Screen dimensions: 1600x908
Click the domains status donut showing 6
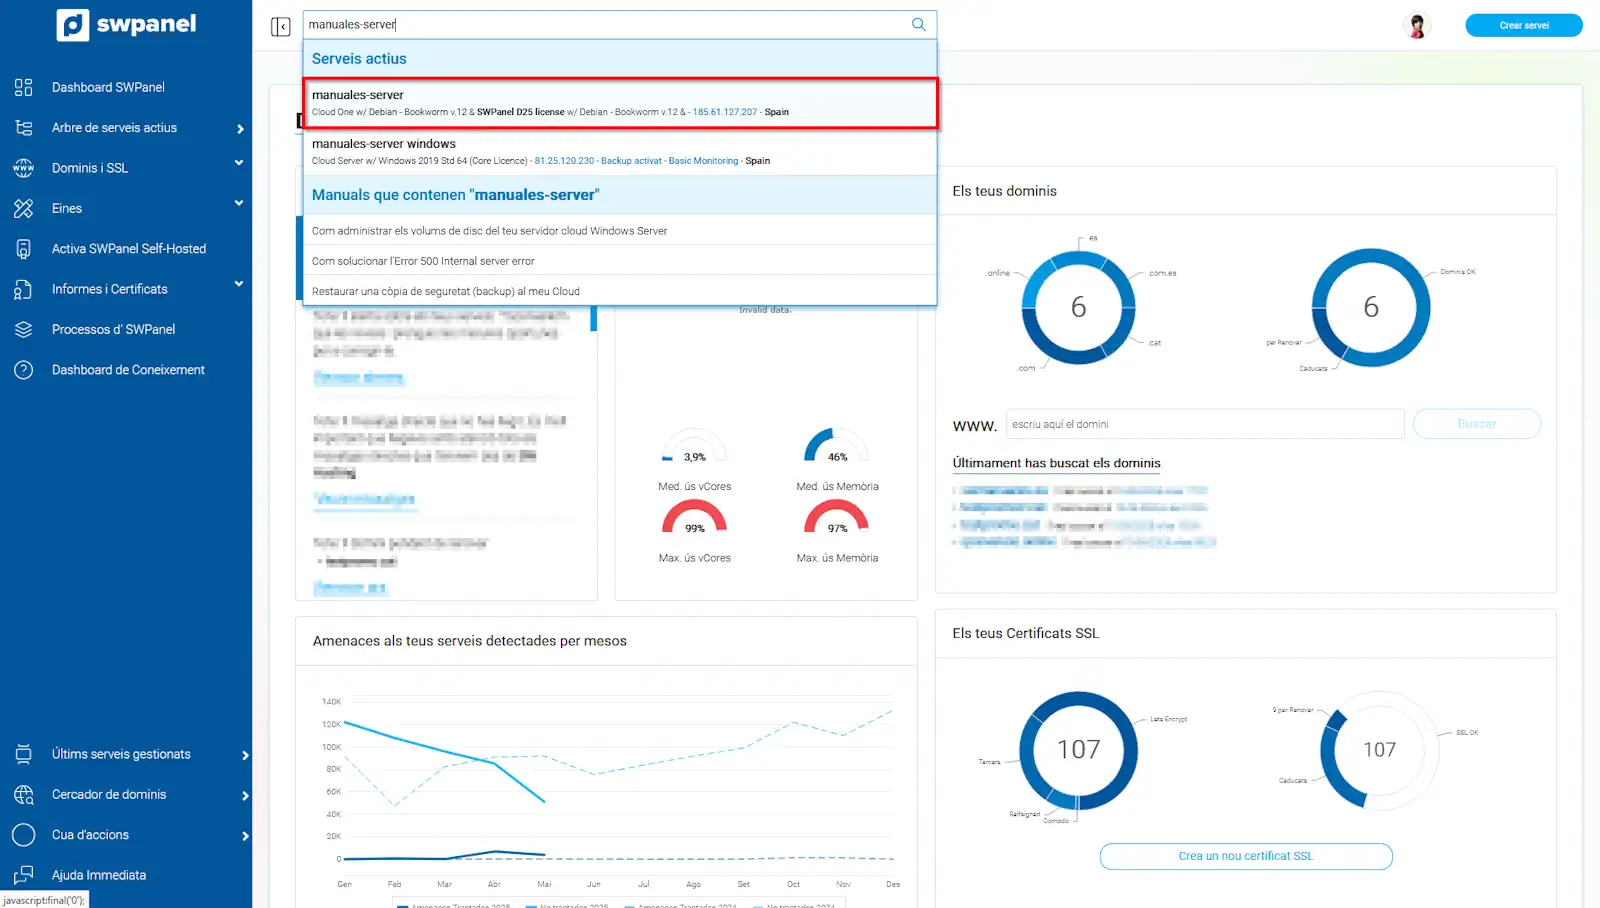coord(1371,307)
